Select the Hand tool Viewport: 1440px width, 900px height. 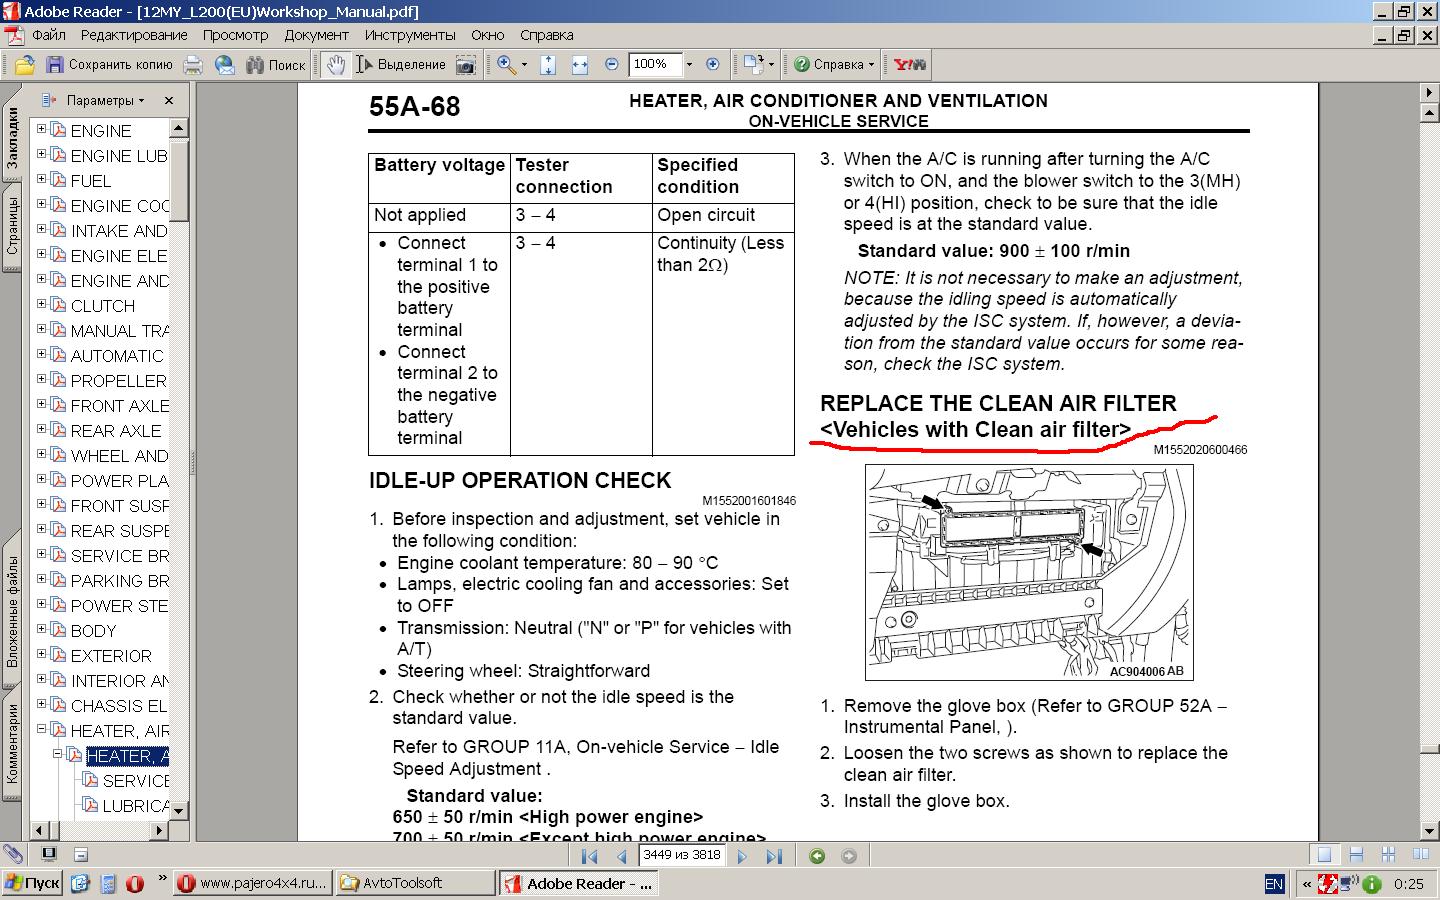click(x=335, y=65)
